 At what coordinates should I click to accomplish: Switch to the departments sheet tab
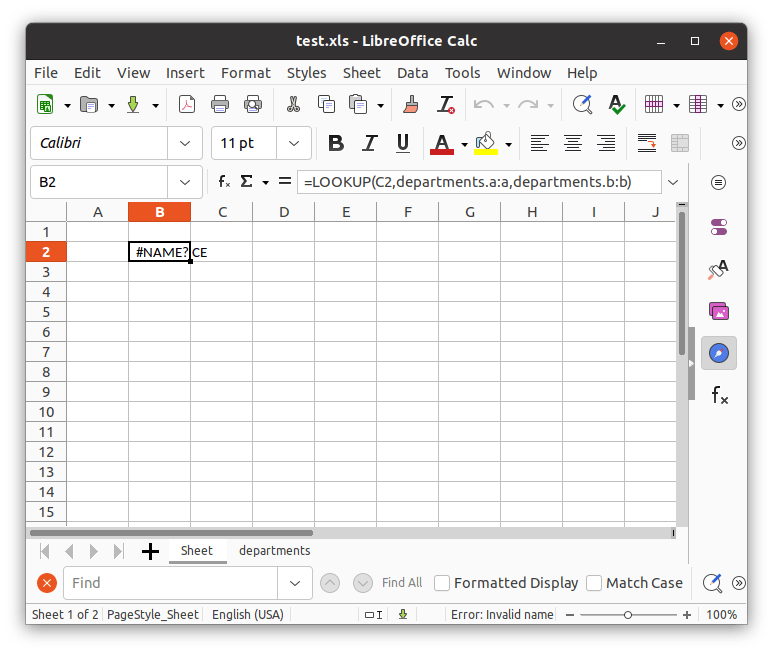click(275, 550)
